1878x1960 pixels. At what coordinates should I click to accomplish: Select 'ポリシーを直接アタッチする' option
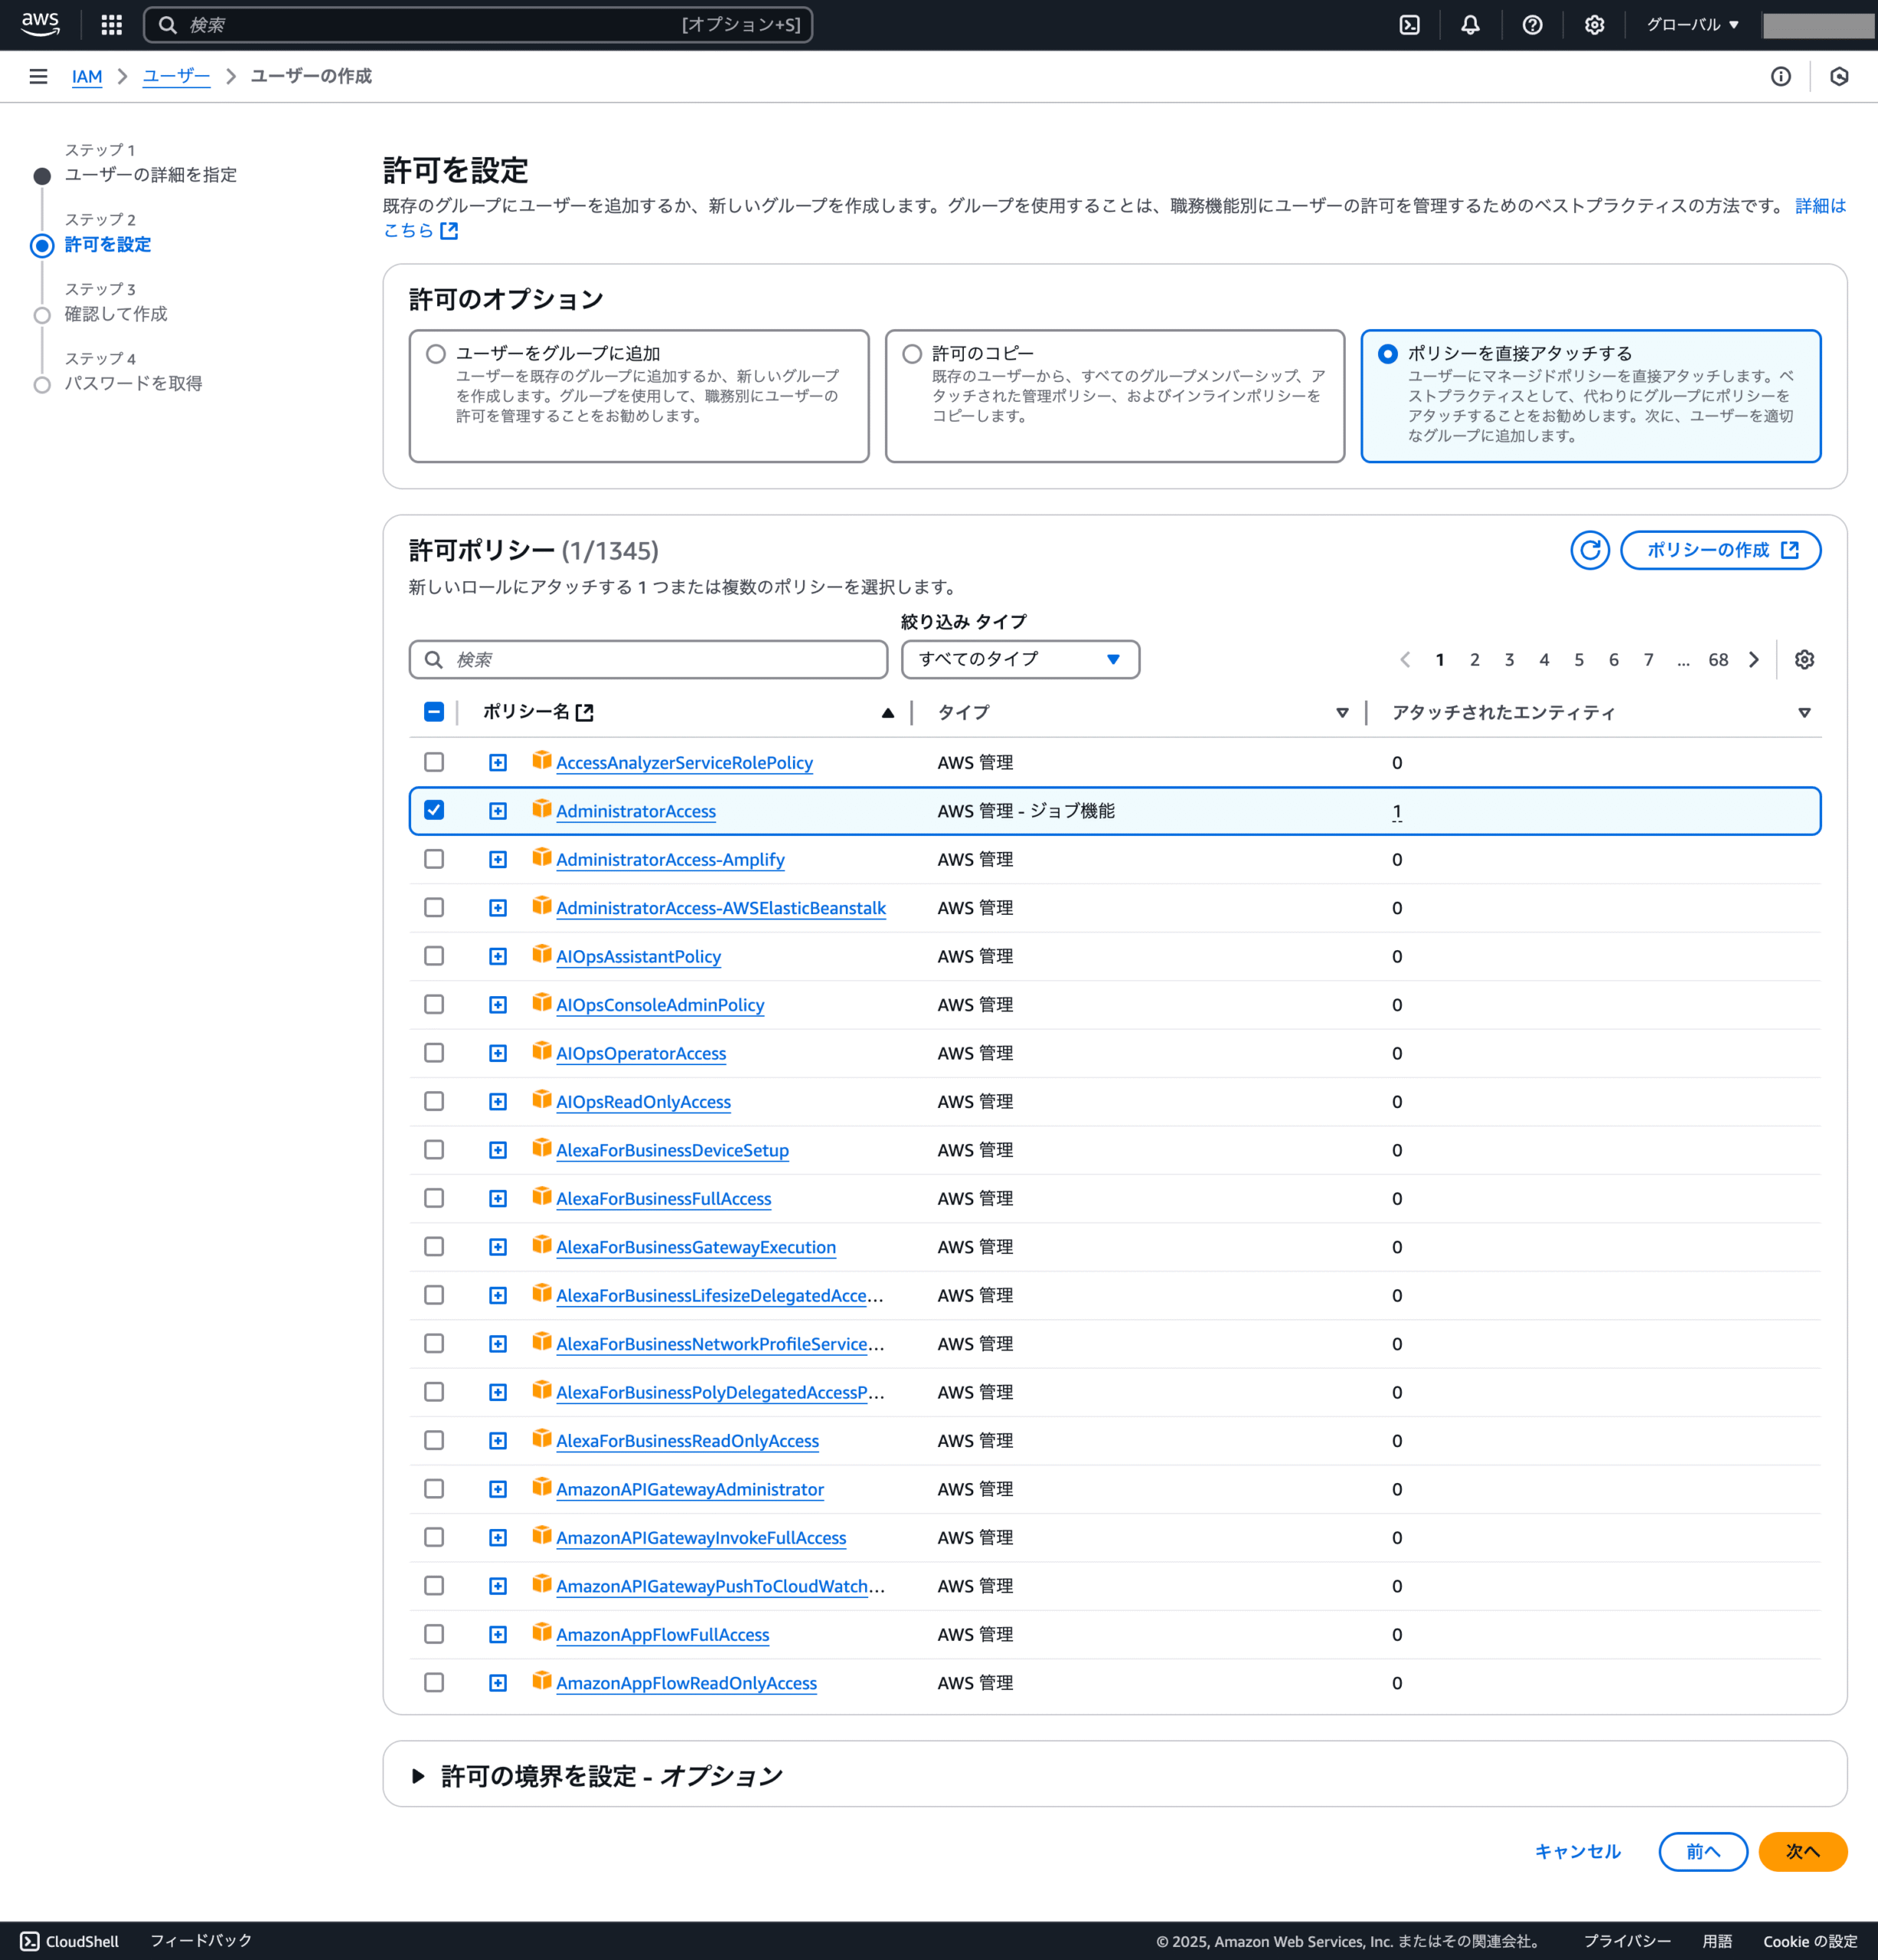(1388, 354)
